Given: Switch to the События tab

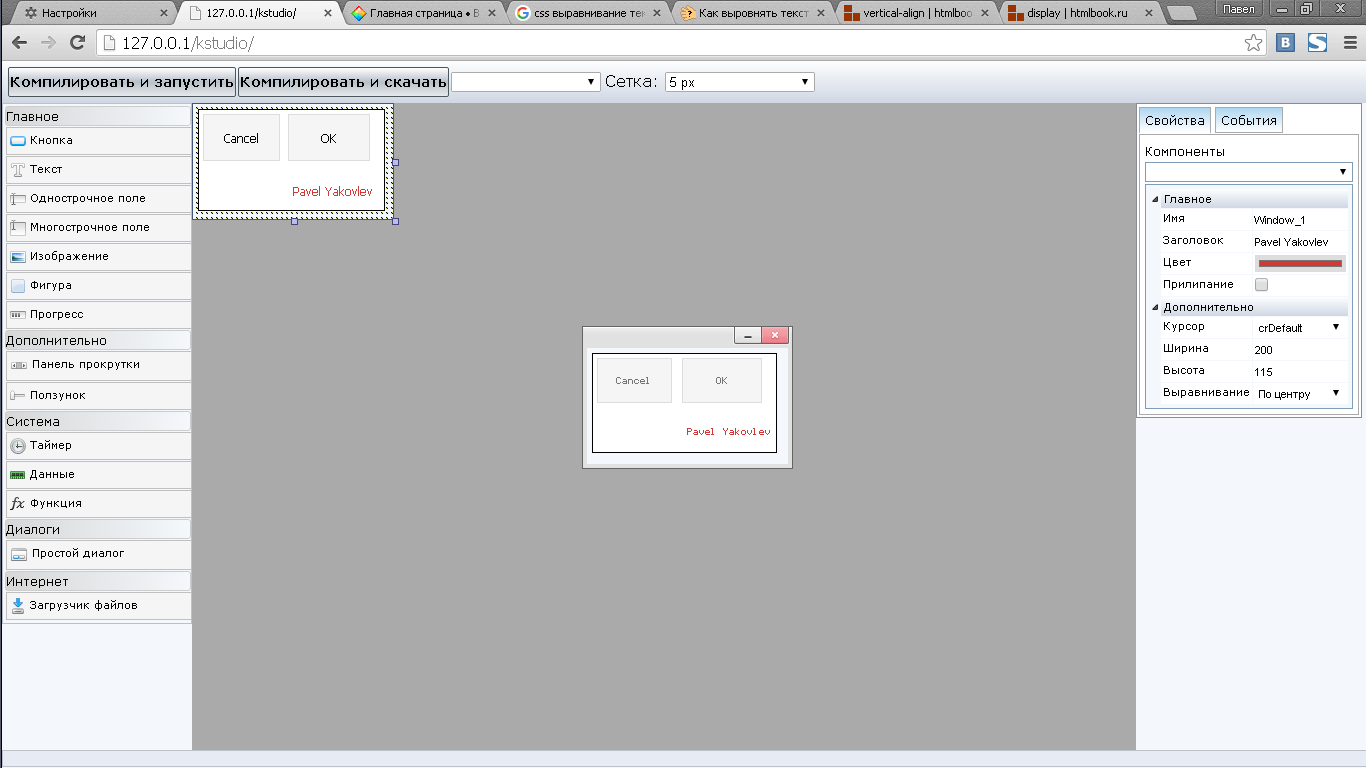Looking at the screenshot, I should [1248, 120].
